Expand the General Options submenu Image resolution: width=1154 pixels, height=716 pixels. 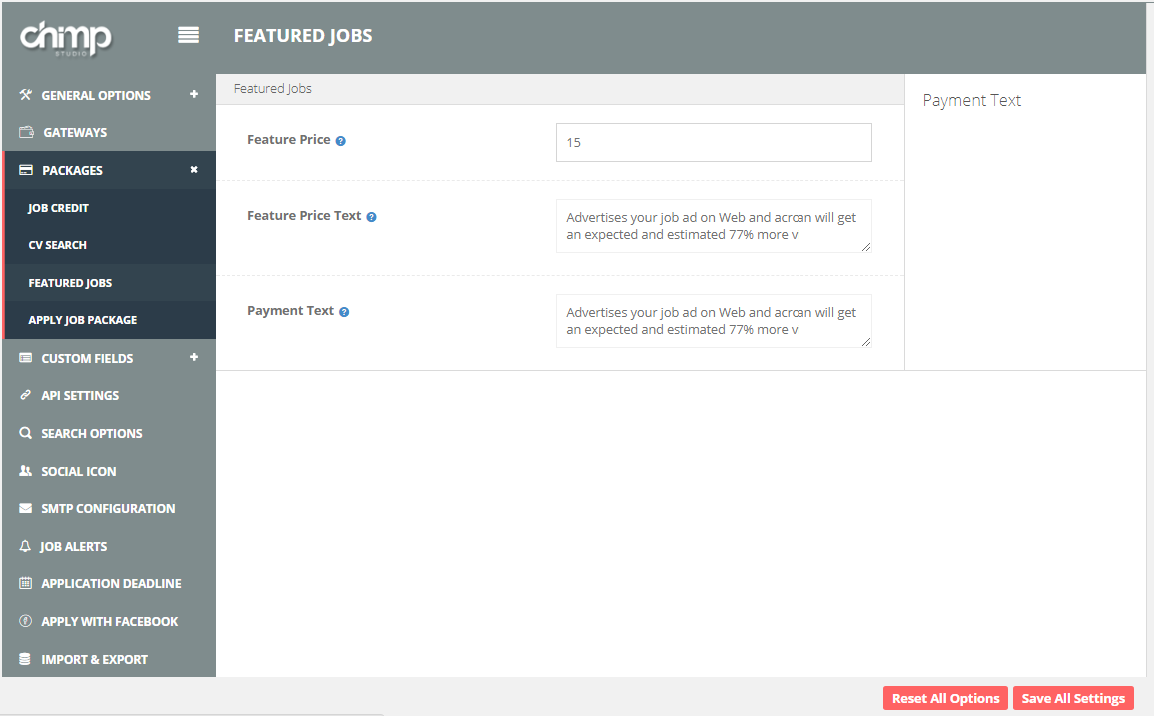tap(194, 95)
